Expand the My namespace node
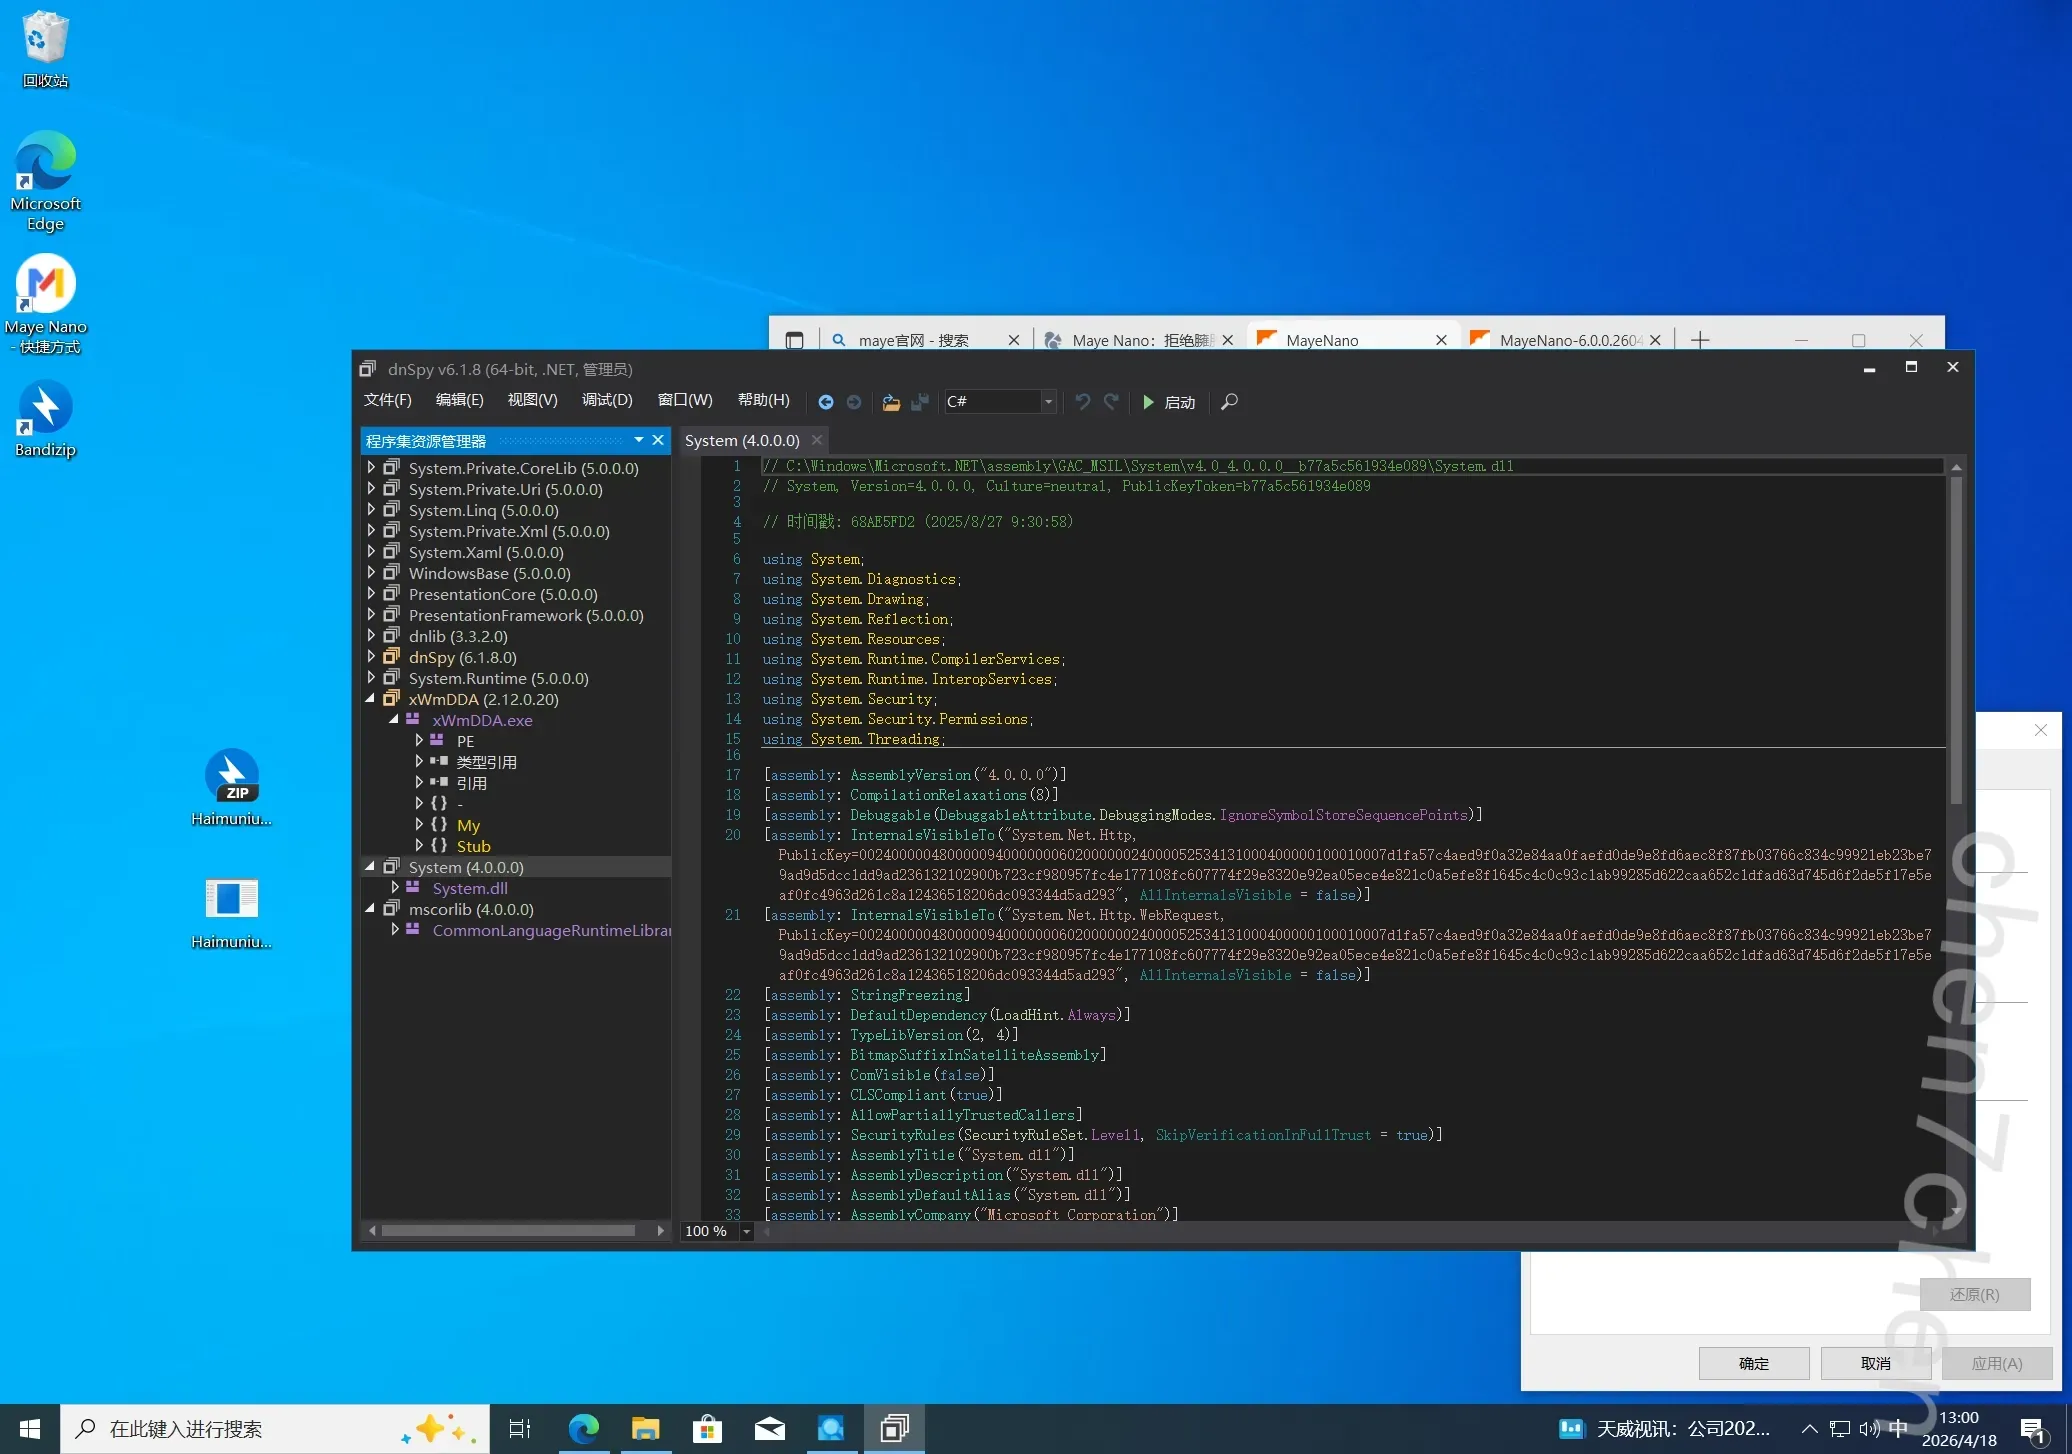Screen dimensions: 2072x1454 [419, 825]
